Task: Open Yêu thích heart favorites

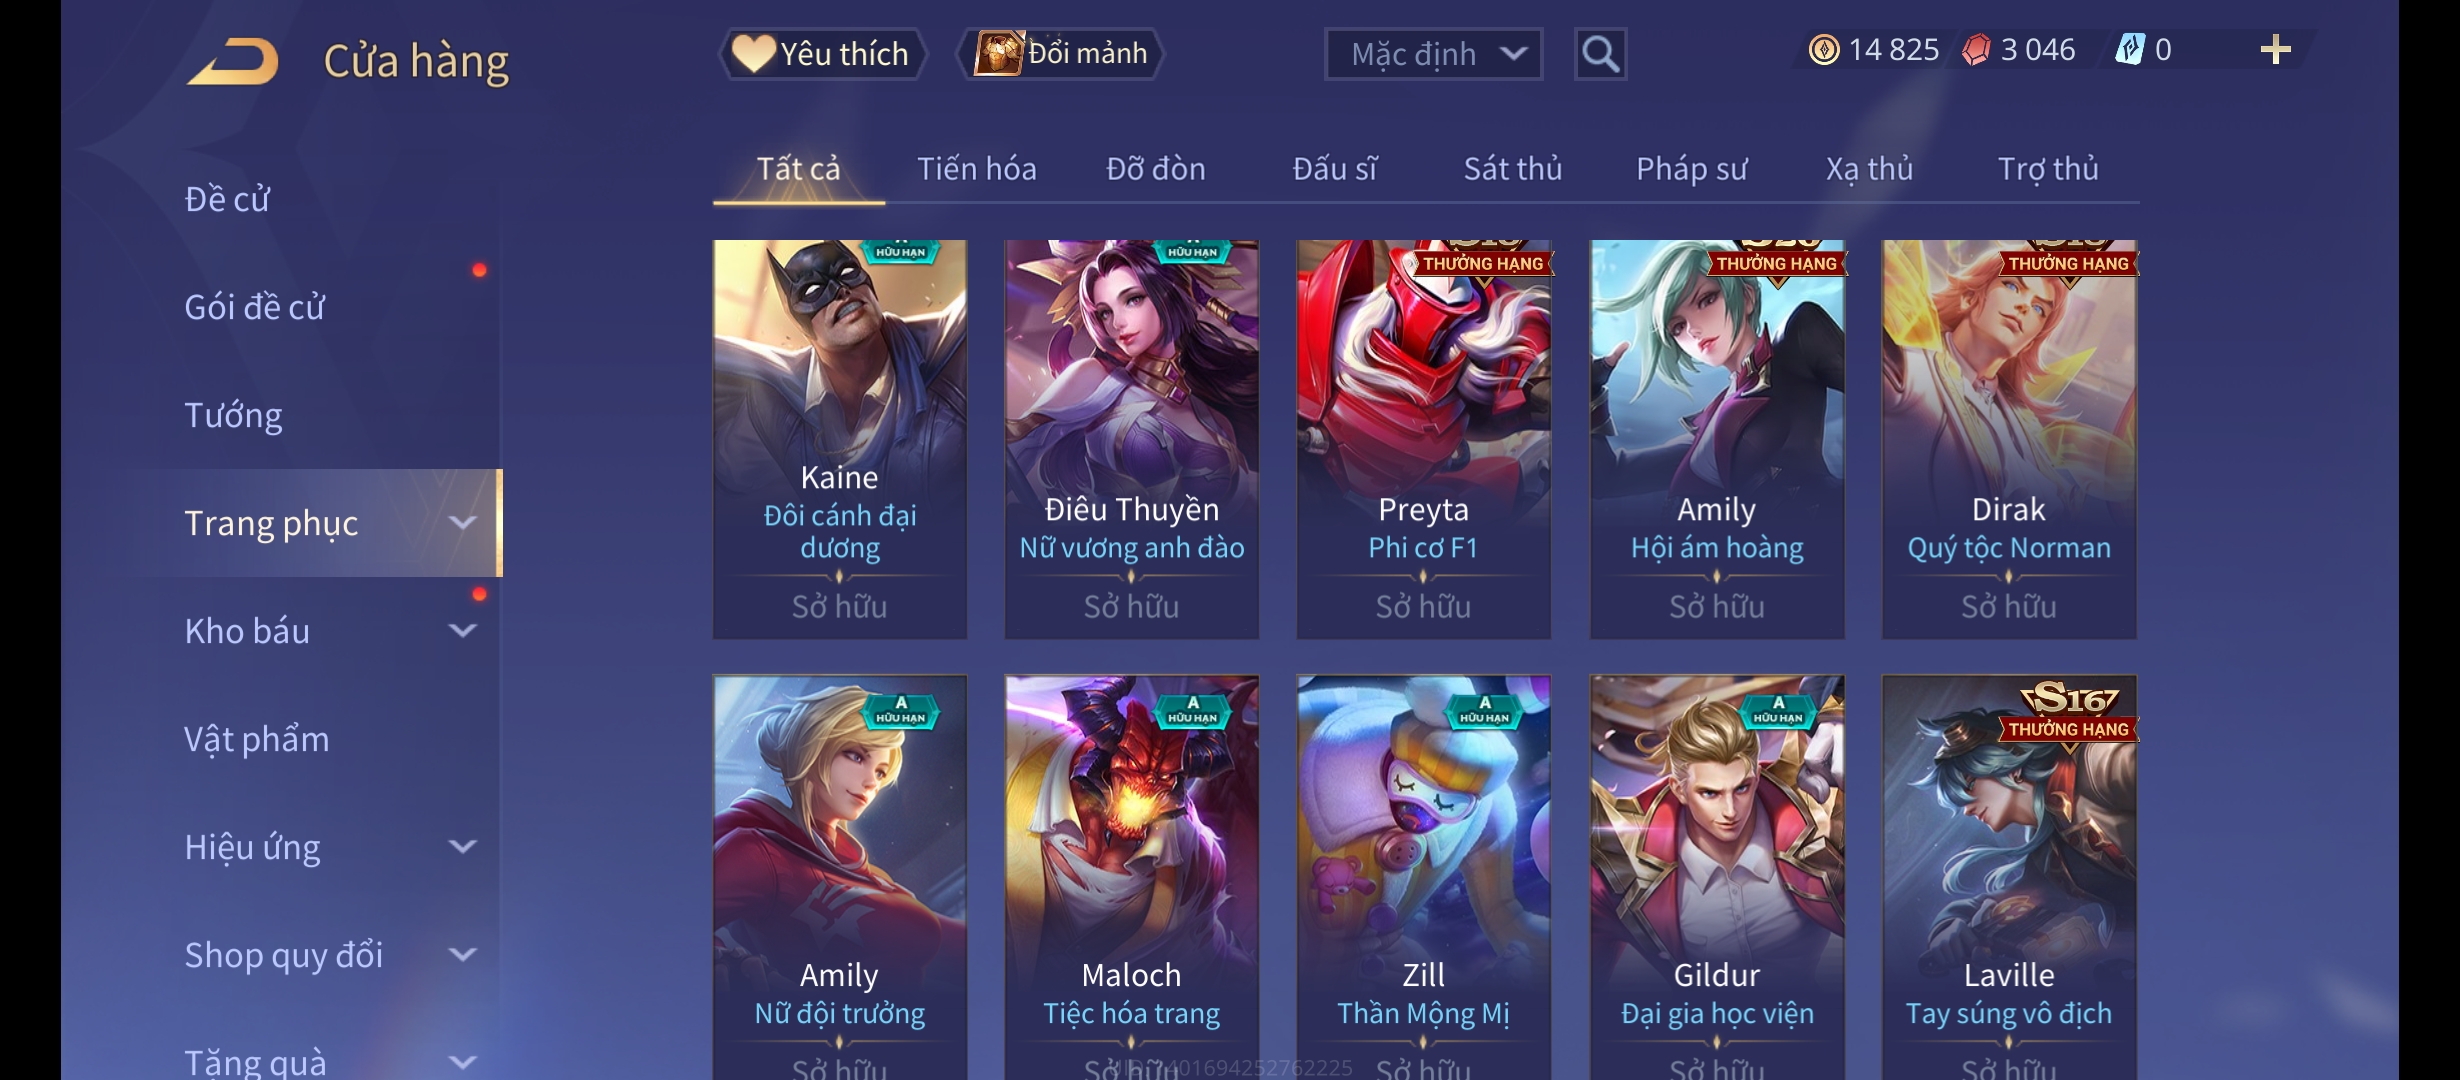Action: (822, 54)
